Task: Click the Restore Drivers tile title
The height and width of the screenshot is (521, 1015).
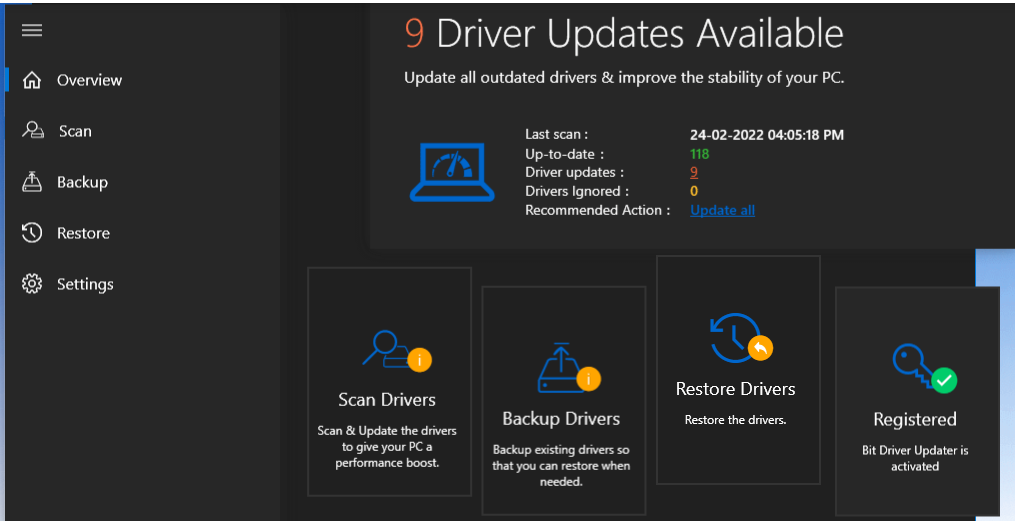Action: (x=735, y=388)
